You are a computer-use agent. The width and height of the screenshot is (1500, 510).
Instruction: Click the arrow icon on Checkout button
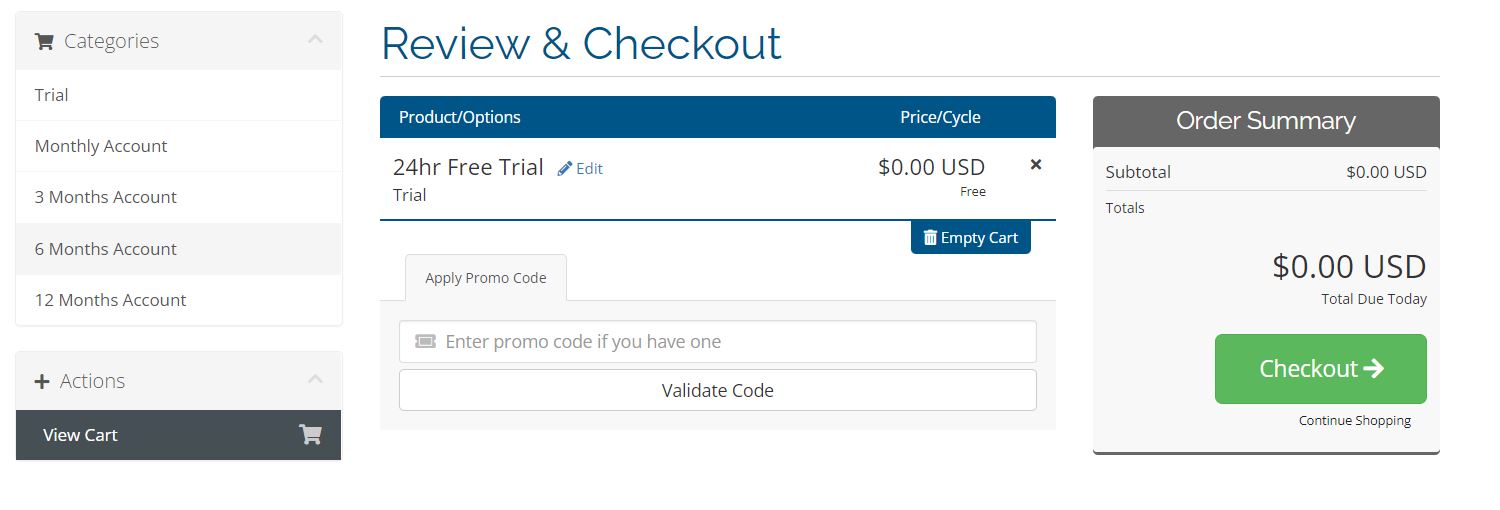pyautogui.click(x=1373, y=369)
